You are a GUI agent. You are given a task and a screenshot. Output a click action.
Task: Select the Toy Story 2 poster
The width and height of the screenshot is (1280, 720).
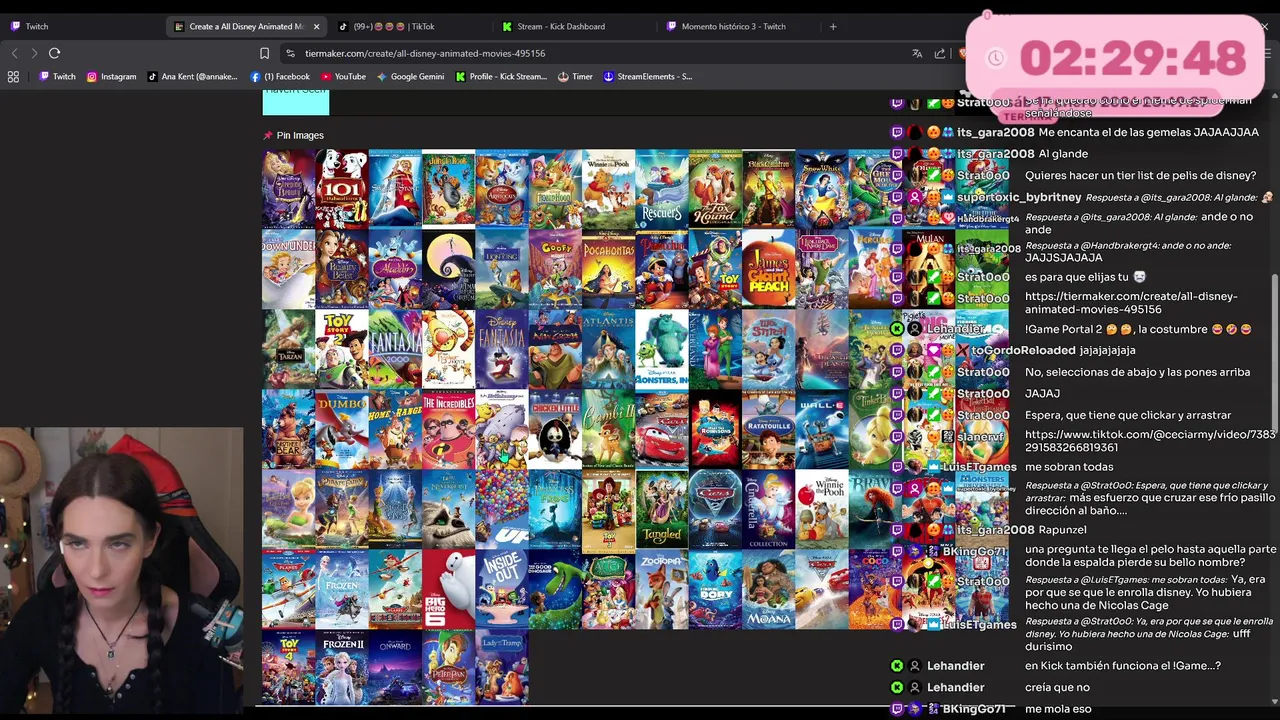point(342,349)
